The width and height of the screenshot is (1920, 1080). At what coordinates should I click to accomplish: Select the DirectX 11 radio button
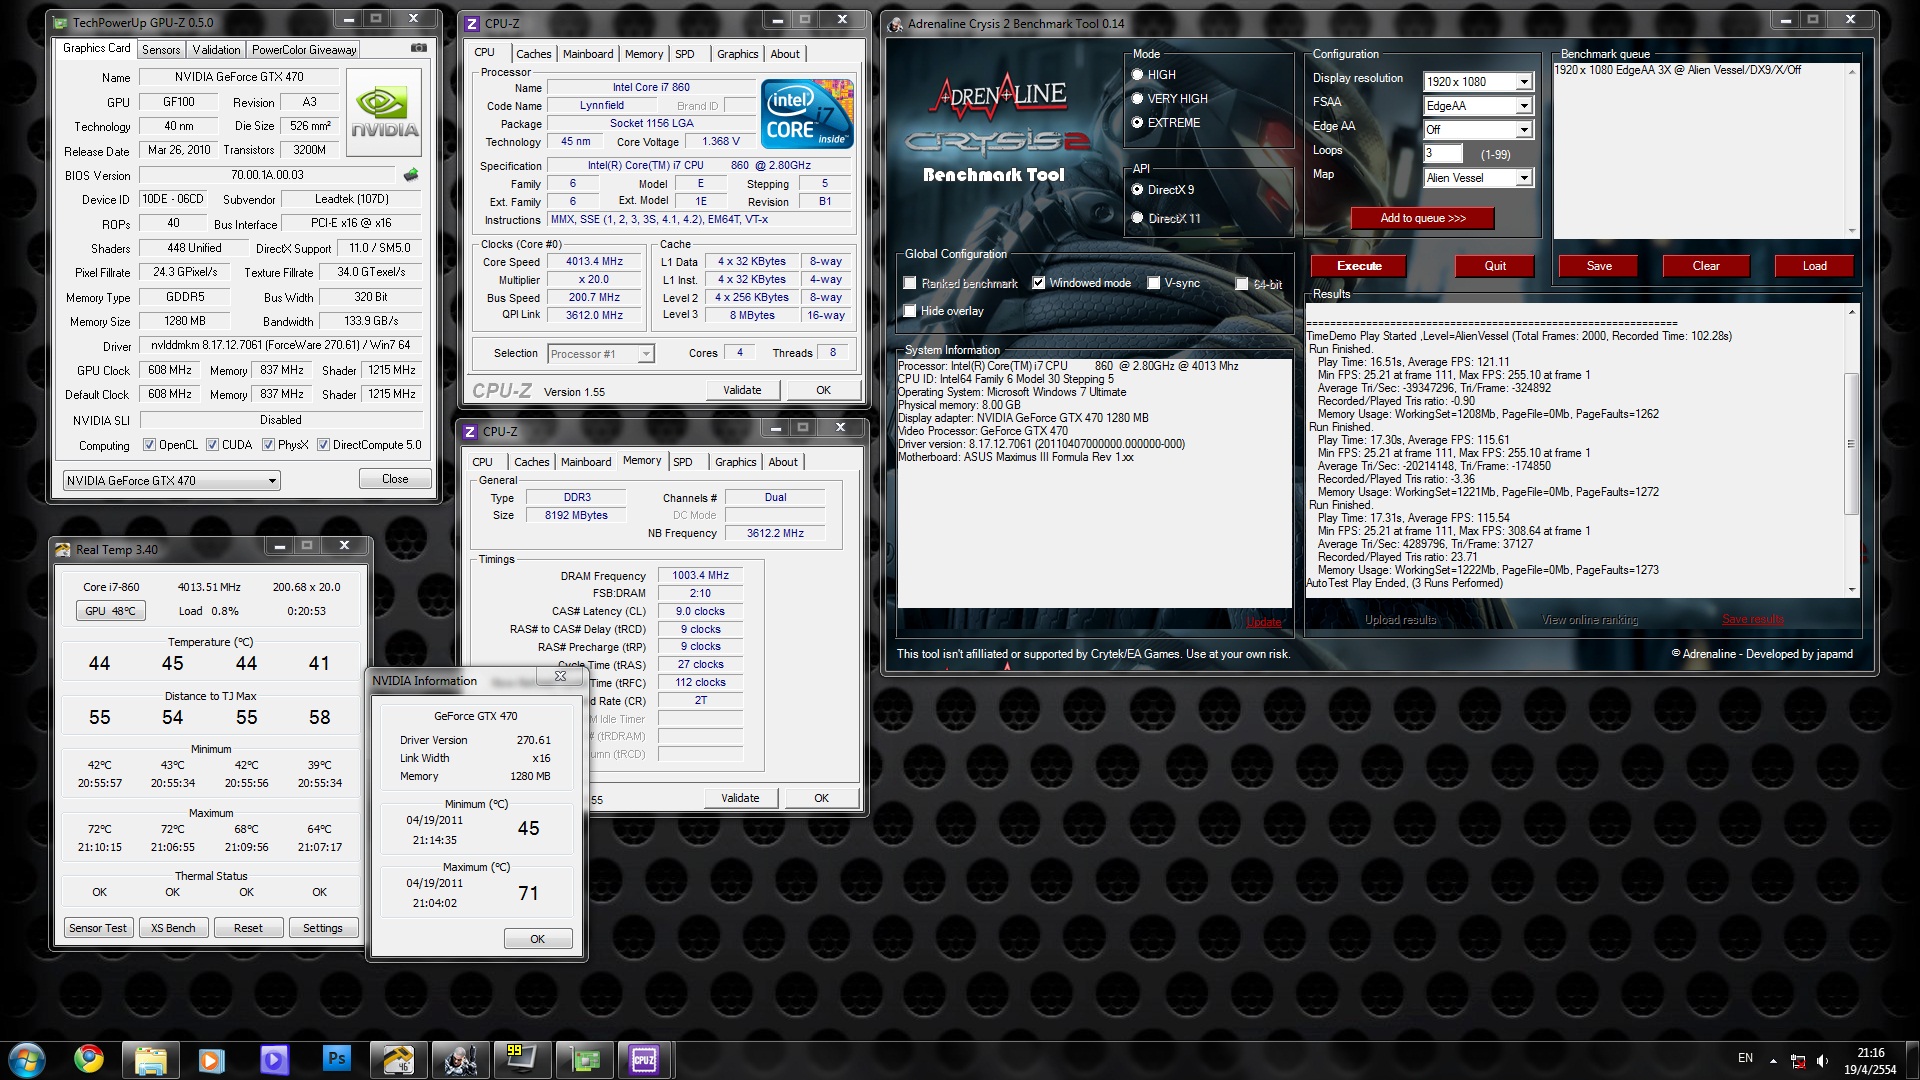tap(1137, 218)
